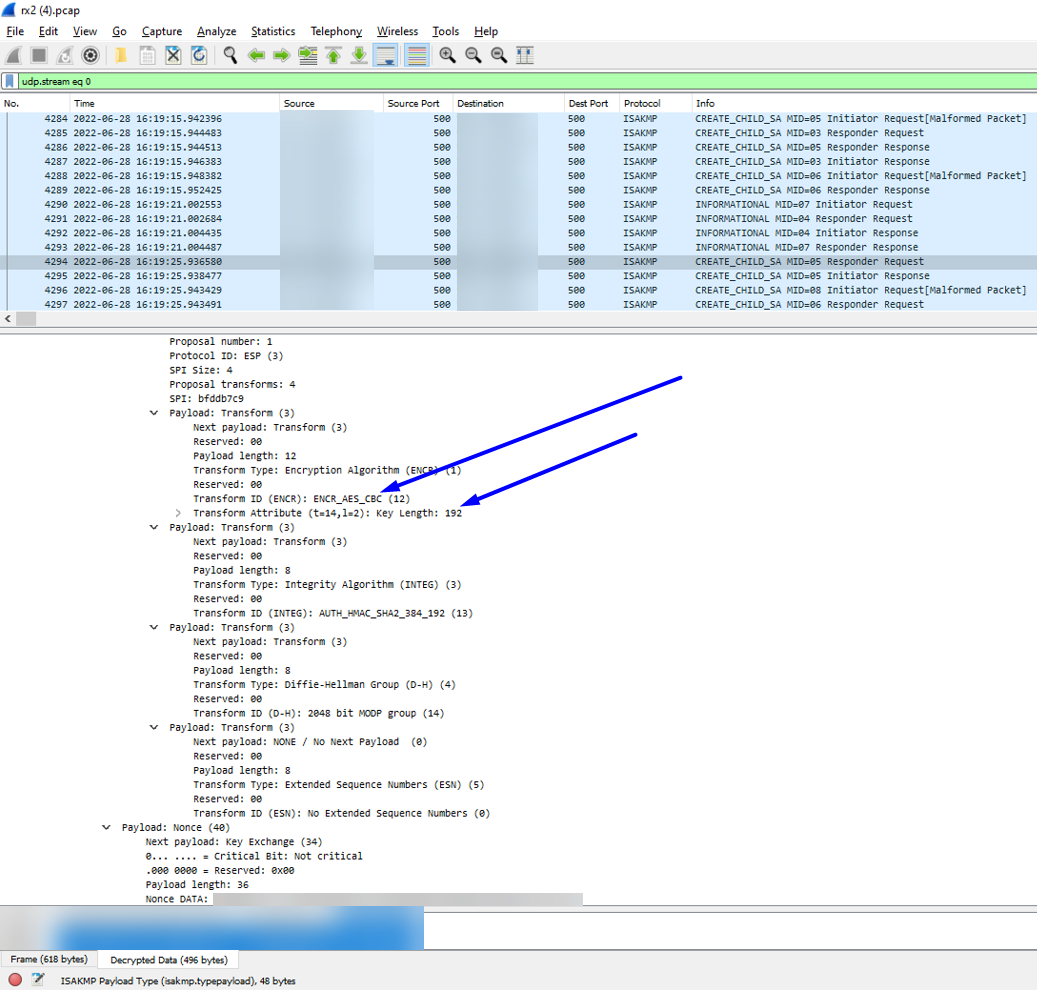Image resolution: width=1037 pixels, height=990 pixels.
Task: Toggle automatic scrolling during live capture
Action: coord(387,55)
